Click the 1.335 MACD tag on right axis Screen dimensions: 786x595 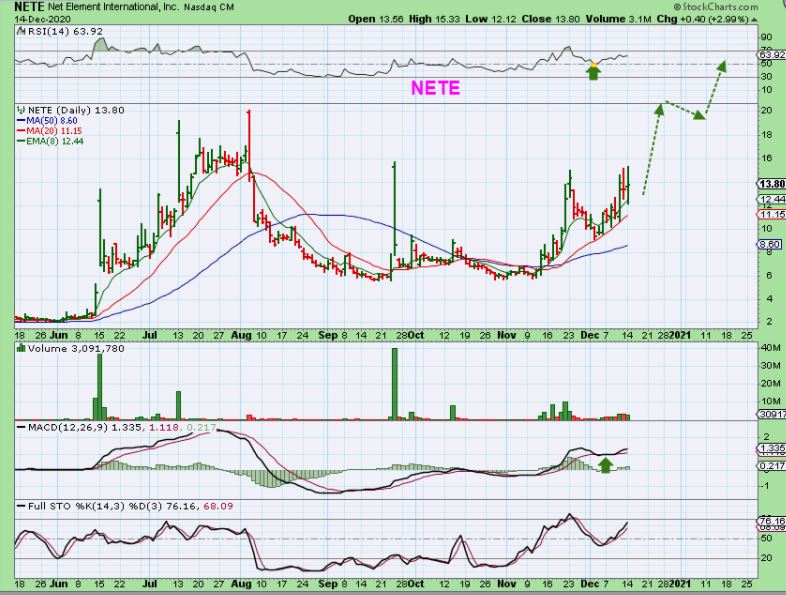point(771,448)
